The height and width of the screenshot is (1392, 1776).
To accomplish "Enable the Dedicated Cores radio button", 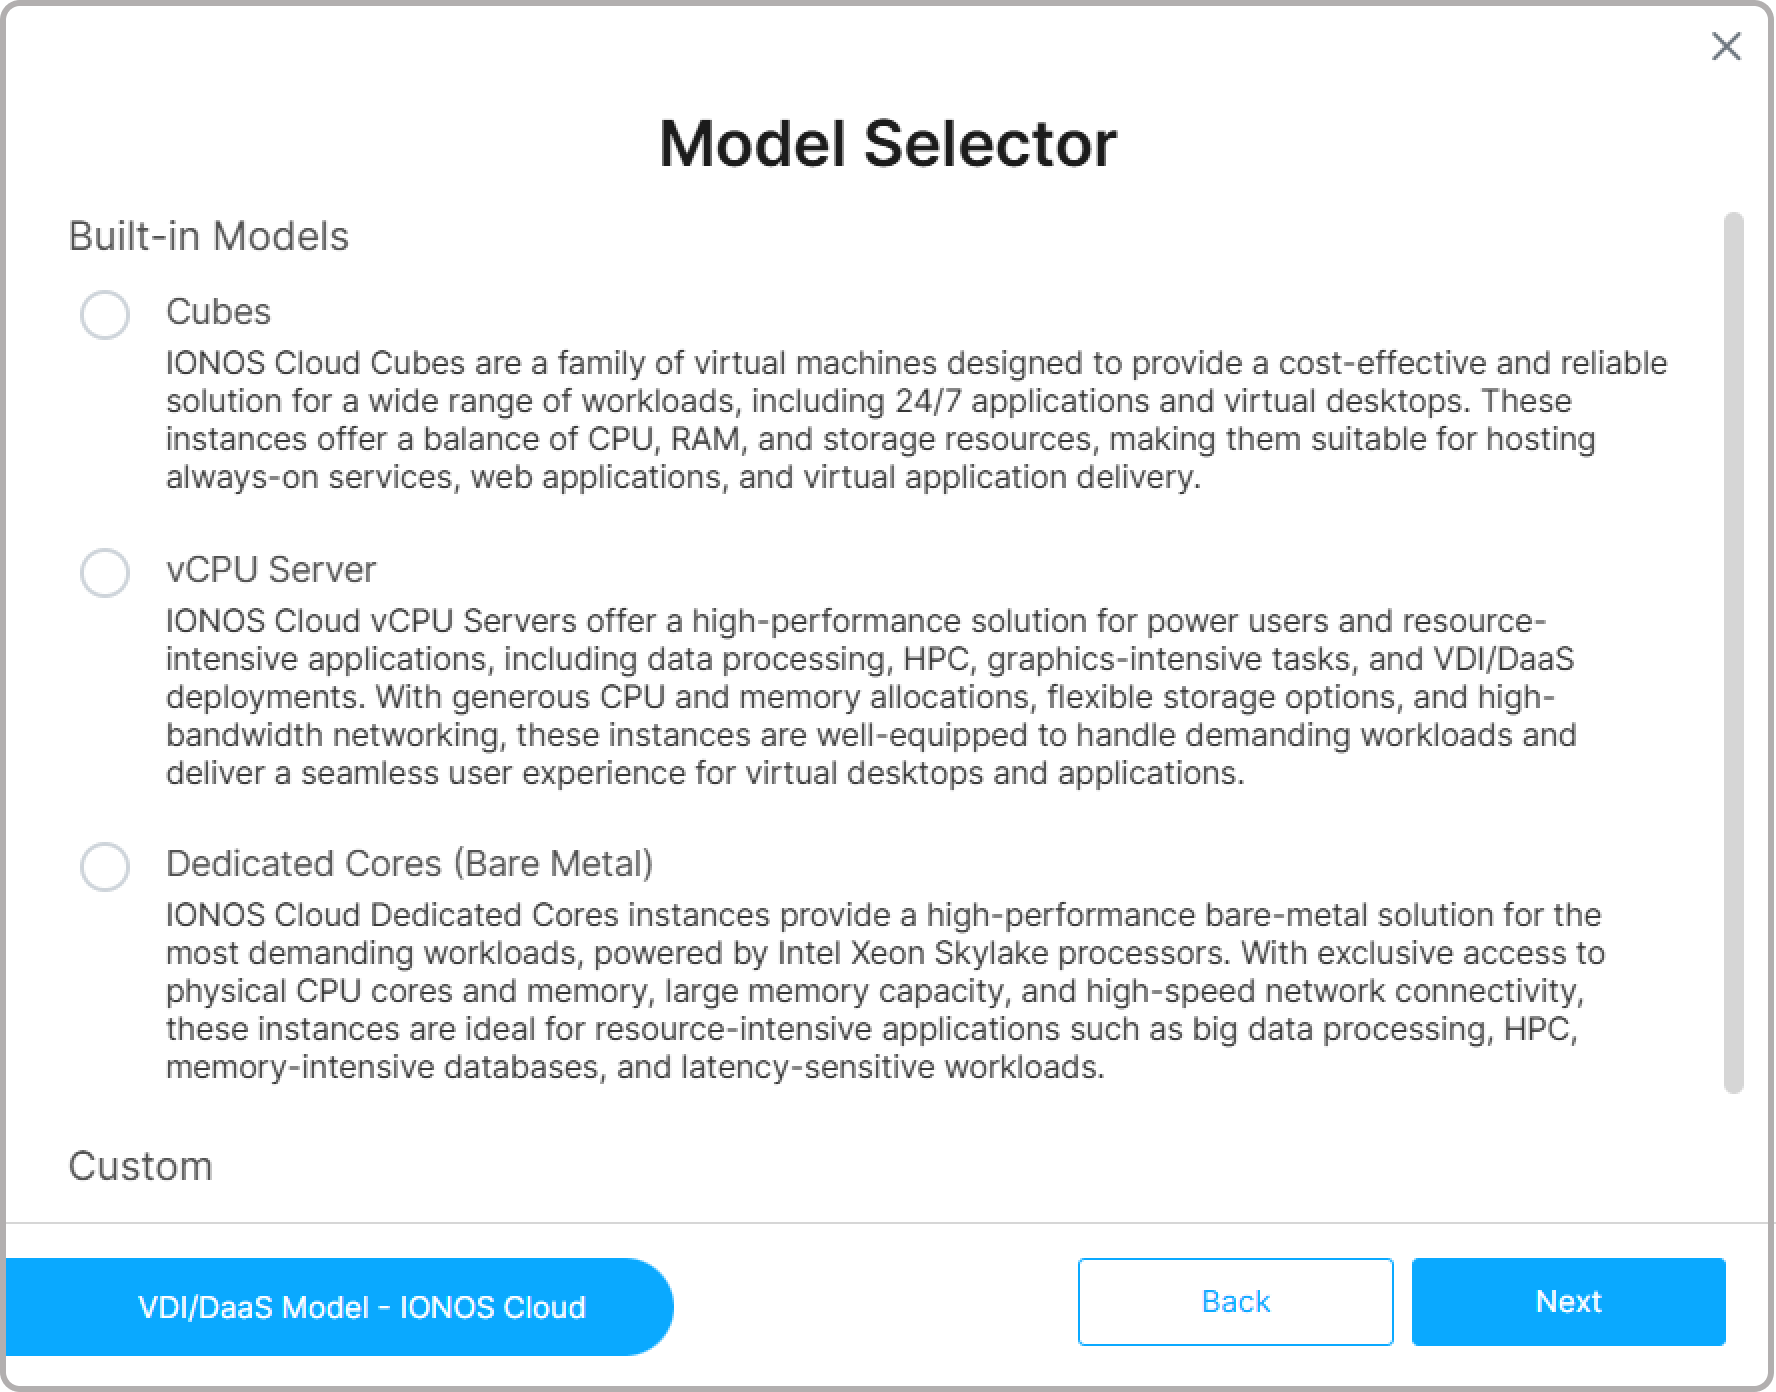I will tap(105, 867).
